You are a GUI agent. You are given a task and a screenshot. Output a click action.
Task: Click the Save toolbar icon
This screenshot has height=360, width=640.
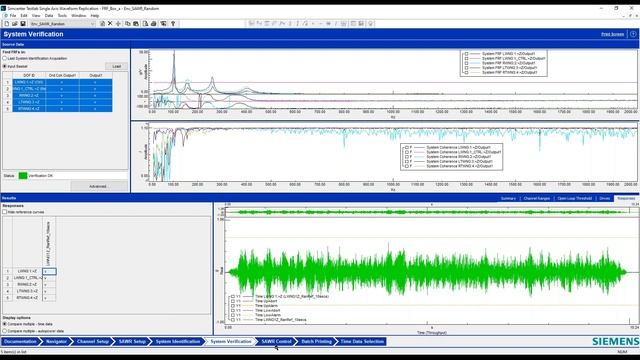pyautogui.click(x=23, y=24)
